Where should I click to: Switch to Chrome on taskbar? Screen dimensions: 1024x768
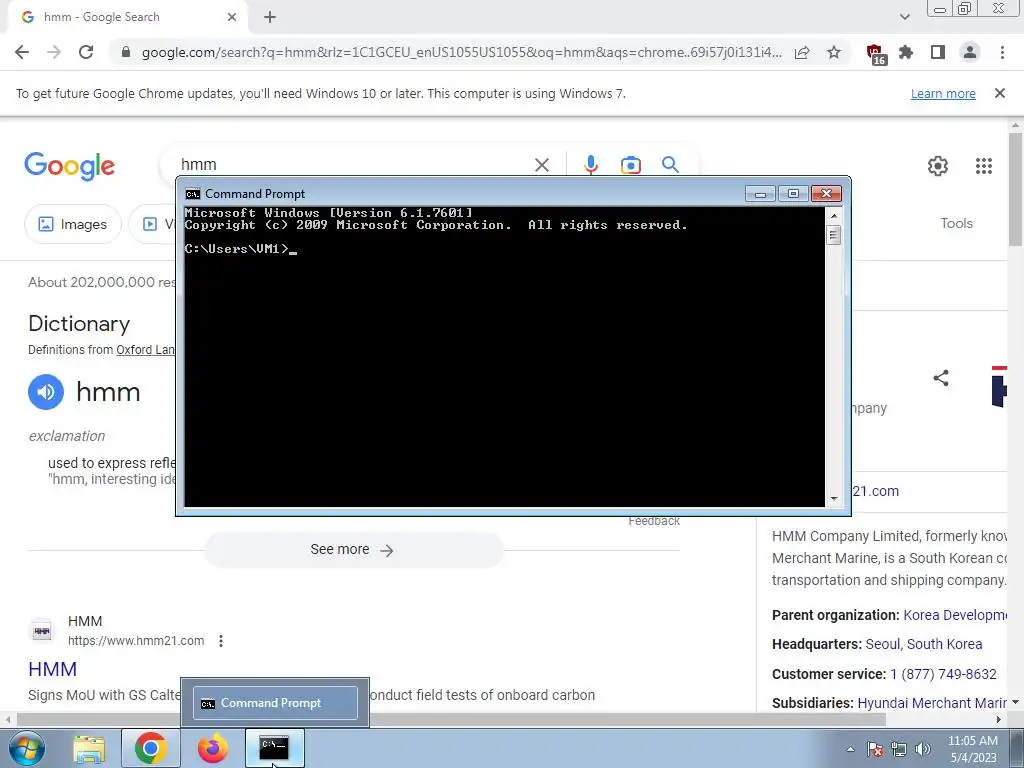click(x=150, y=748)
